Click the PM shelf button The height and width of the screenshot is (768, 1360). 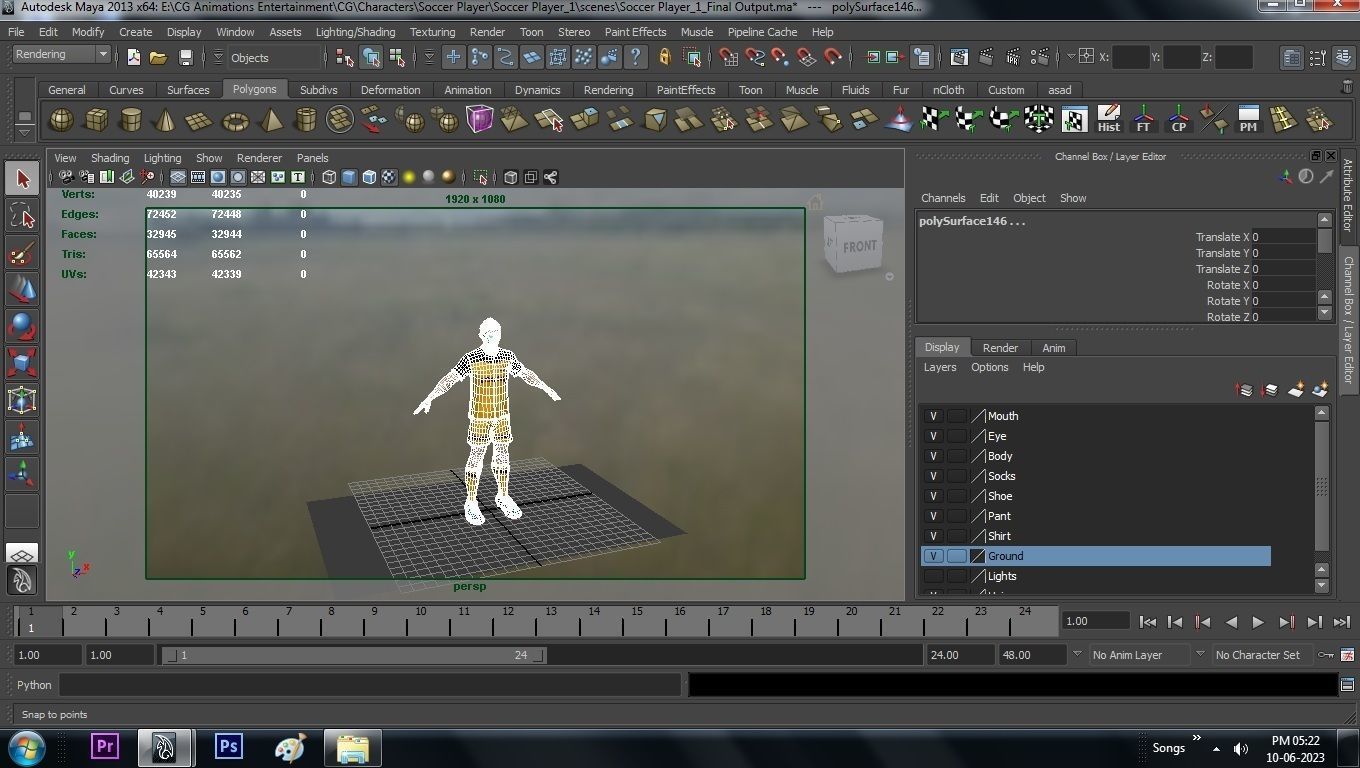click(1248, 120)
